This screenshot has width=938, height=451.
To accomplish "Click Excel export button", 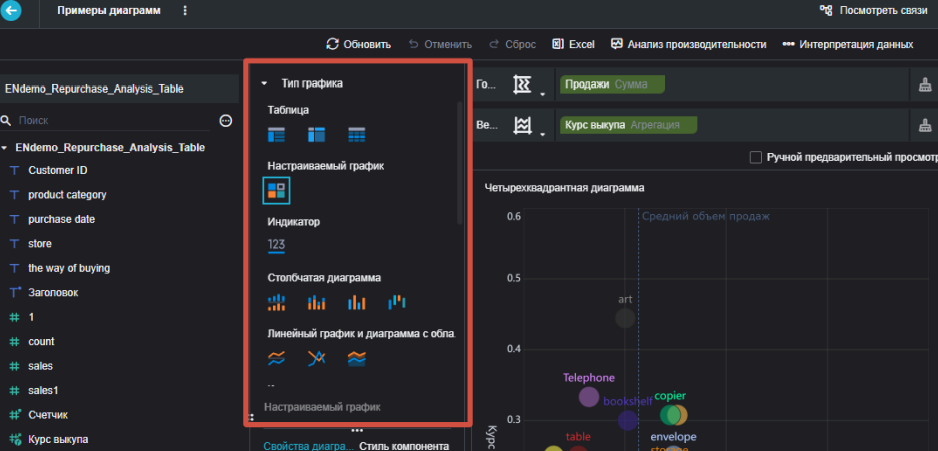I will tap(573, 44).
